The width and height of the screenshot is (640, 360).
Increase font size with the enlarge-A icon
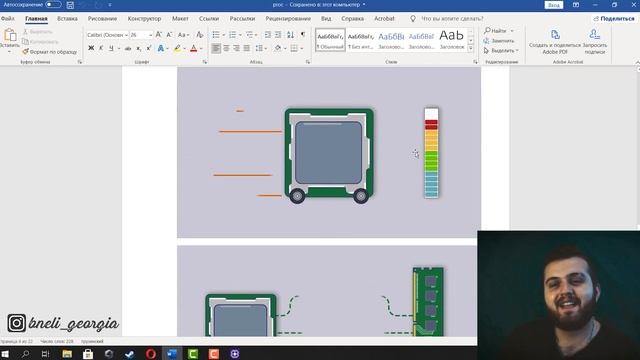click(x=159, y=35)
